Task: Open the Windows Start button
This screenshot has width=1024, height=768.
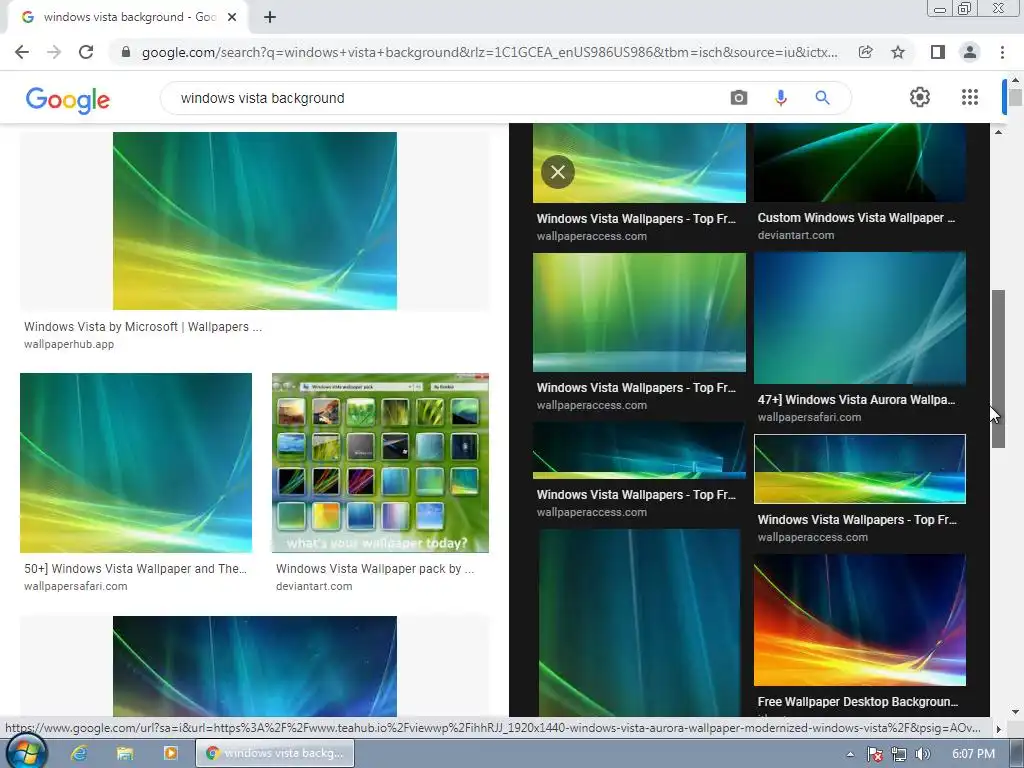Action: coord(25,753)
